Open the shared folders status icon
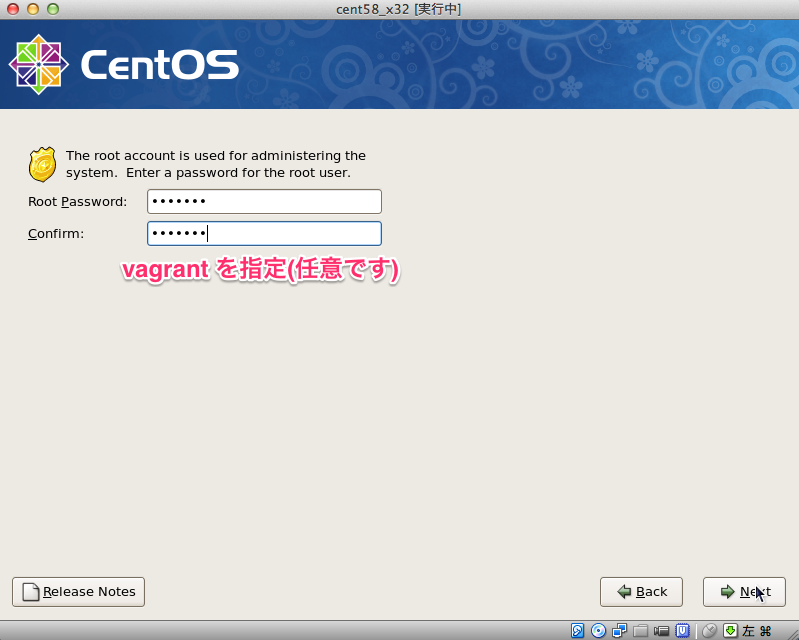This screenshot has height=640, width=799. coord(641,630)
